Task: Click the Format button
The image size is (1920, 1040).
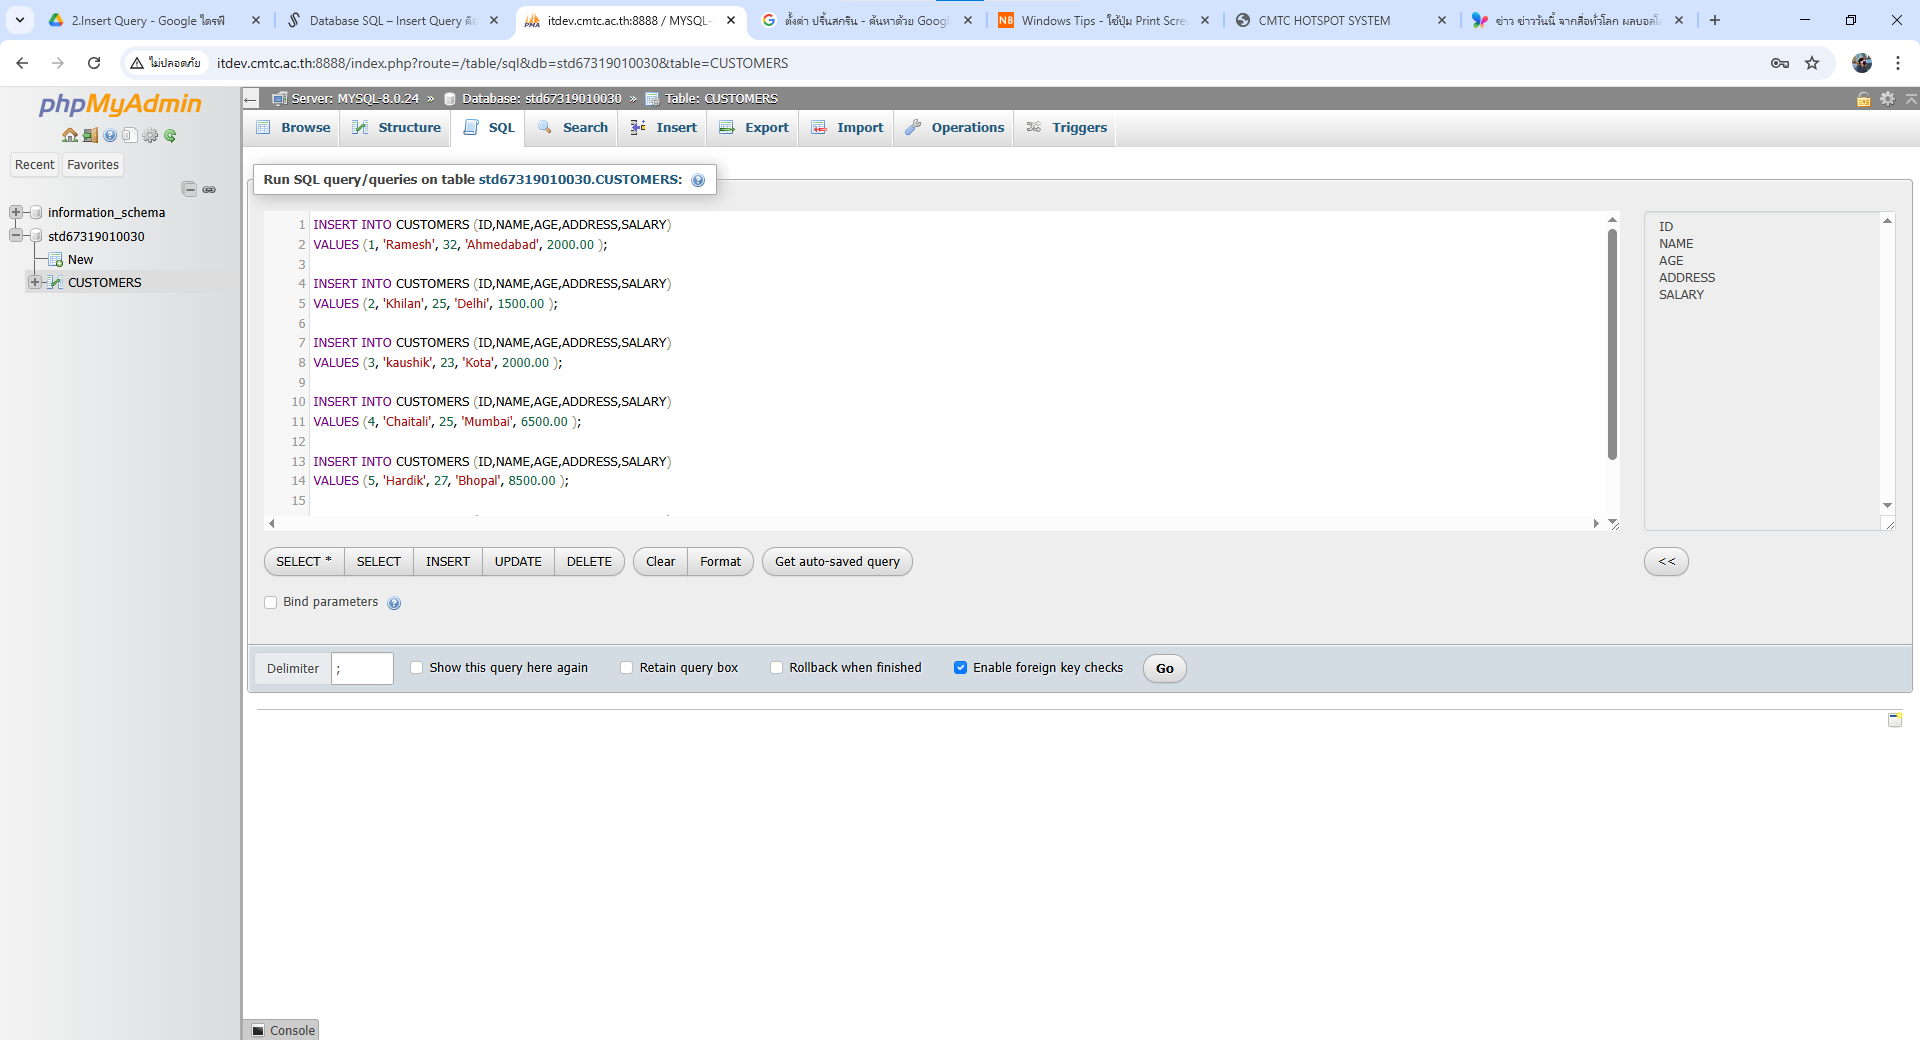Action: (x=720, y=561)
